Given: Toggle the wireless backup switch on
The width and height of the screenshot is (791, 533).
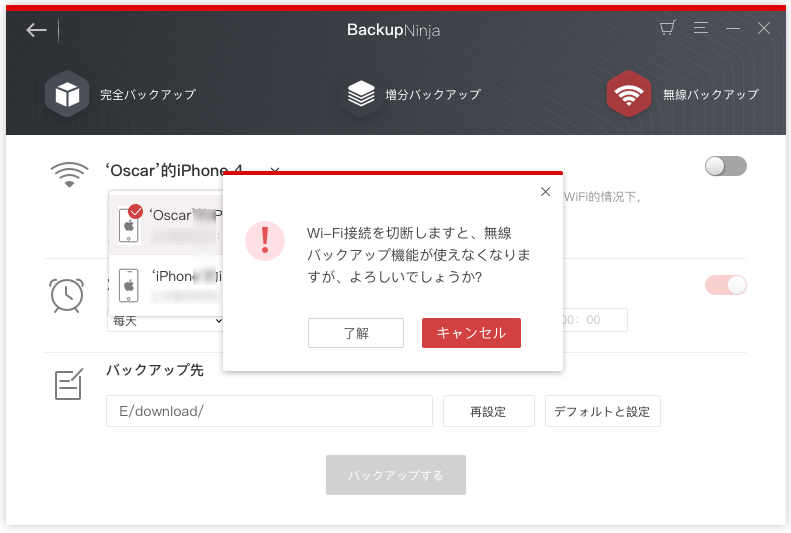Looking at the screenshot, I should (725, 166).
